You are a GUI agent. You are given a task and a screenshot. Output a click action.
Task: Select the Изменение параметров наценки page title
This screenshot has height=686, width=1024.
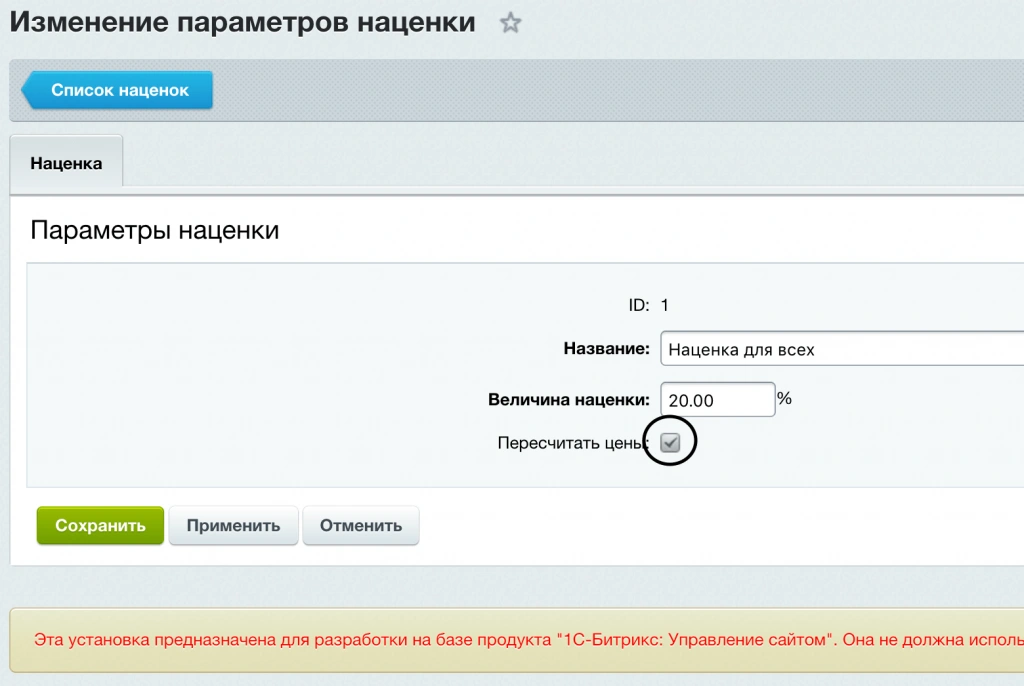click(242, 22)
